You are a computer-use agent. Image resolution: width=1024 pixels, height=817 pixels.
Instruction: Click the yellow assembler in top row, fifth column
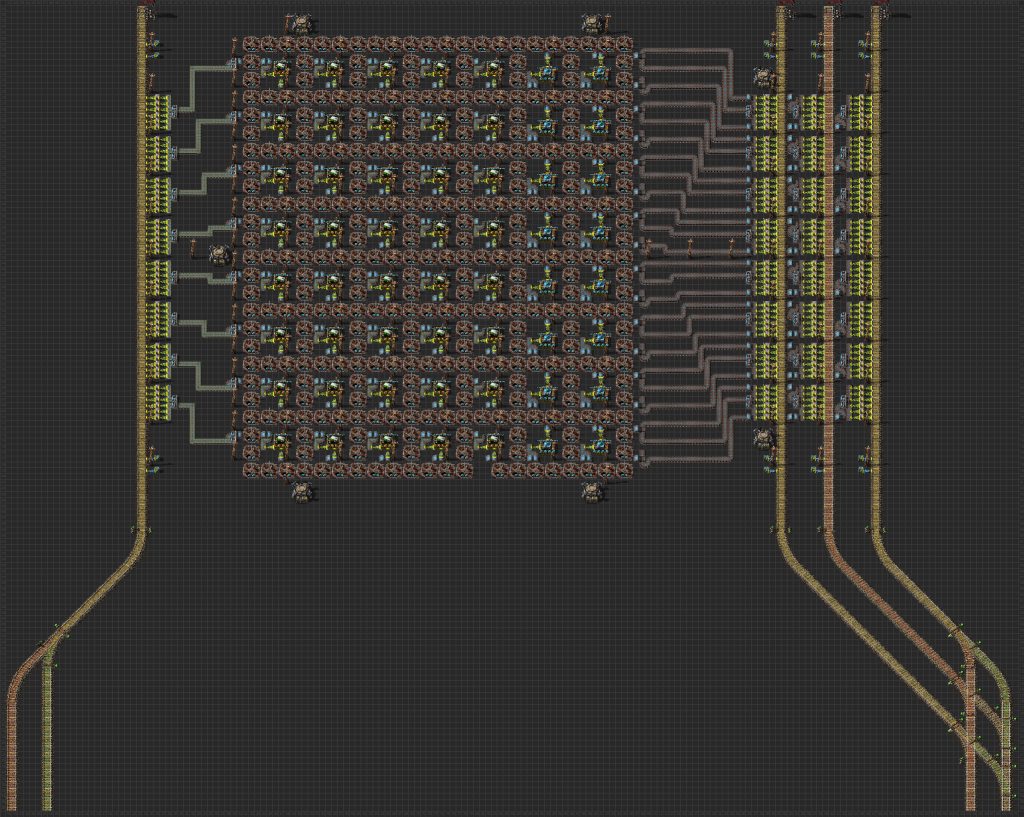click(x=492, y=69)
